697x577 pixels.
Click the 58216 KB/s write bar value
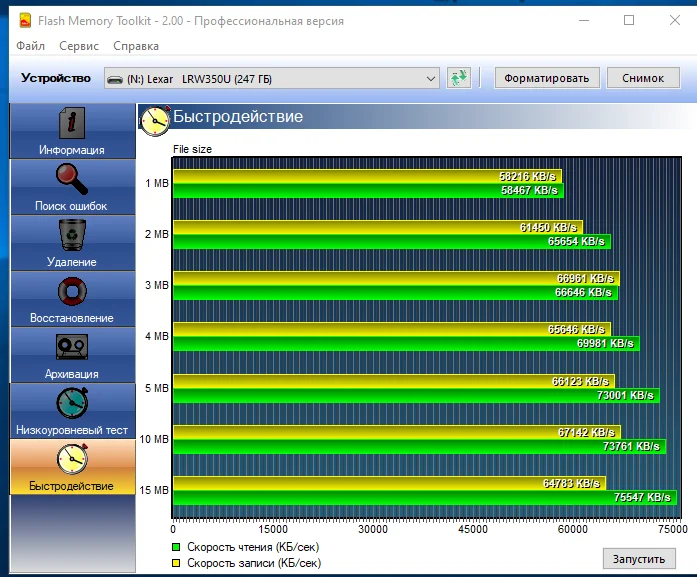pos(527,176)
